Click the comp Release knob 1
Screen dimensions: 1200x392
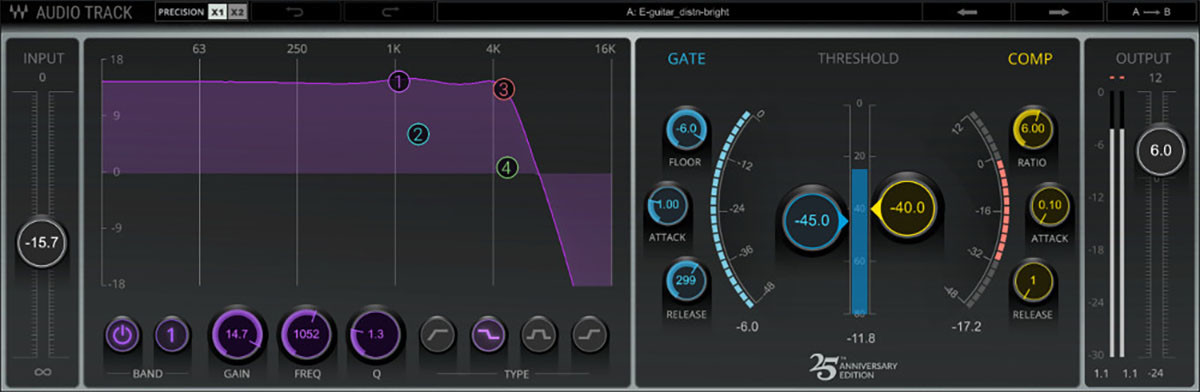coord(1032,282)
